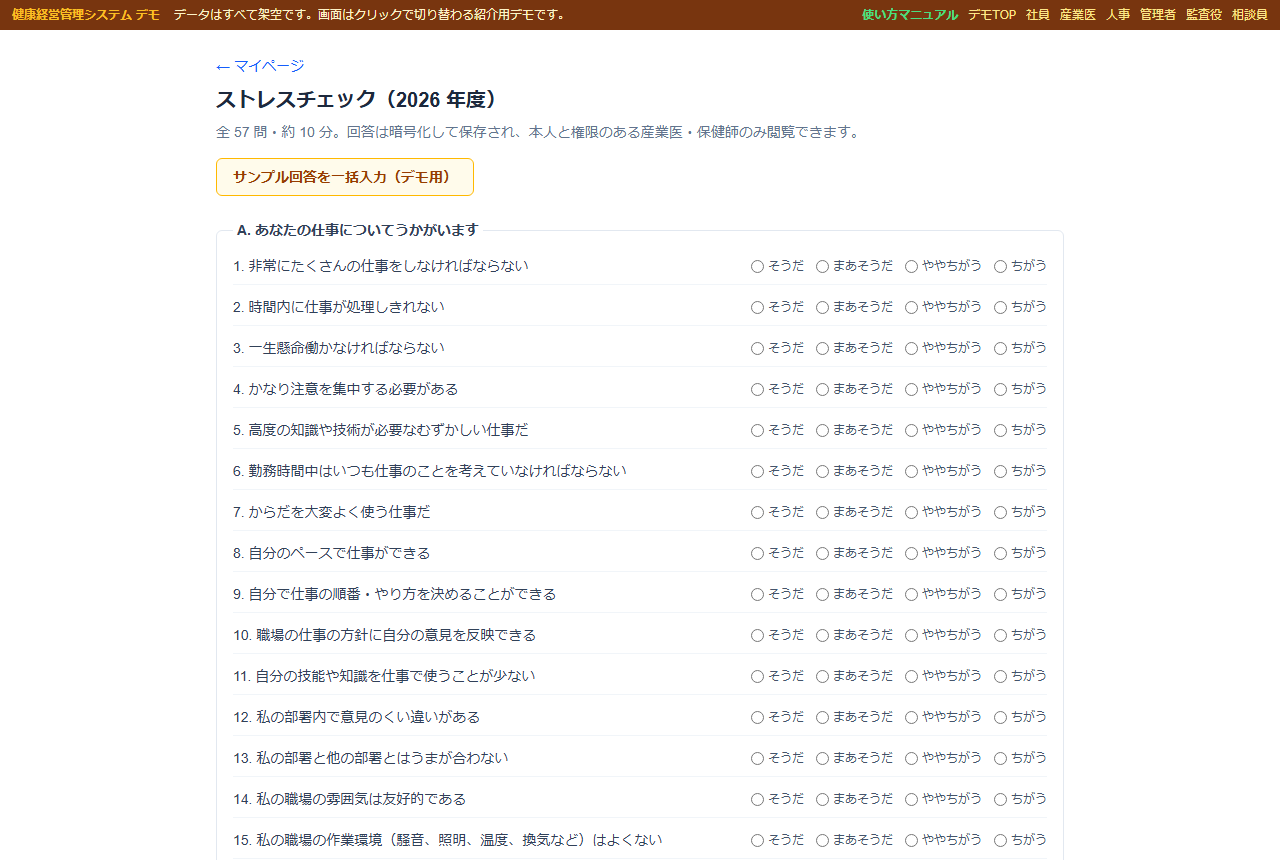
Task: Switch to 相談員 view
Action: click(x=1249, y=15)
